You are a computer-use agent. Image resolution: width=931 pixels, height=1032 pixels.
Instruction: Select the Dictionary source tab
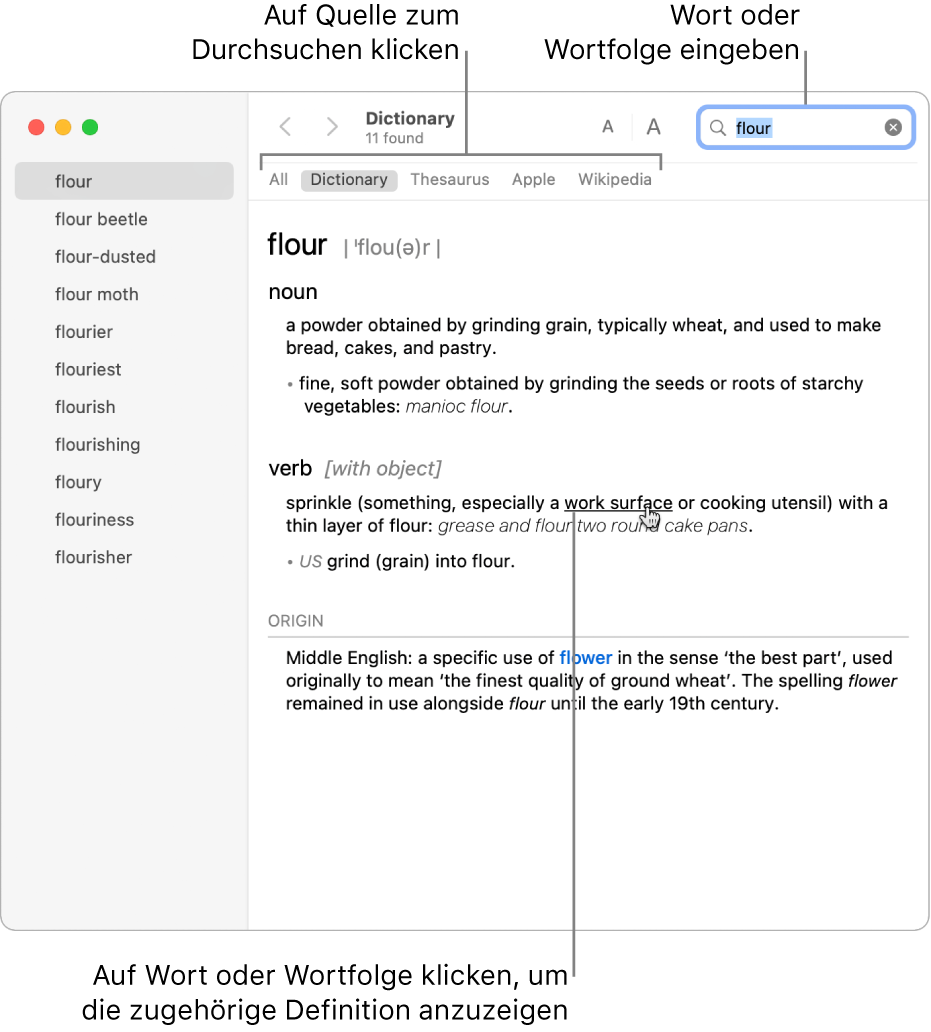pos(349,180)
